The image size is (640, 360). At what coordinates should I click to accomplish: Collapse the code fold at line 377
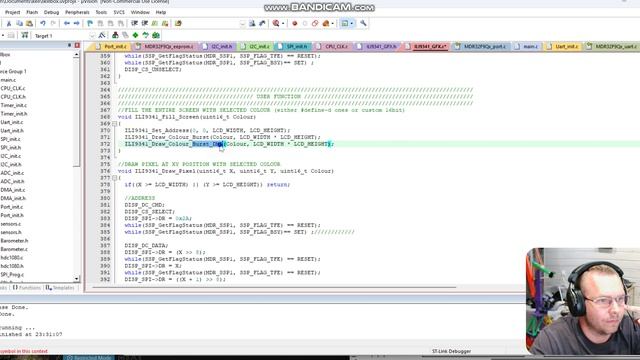(x=115, y=178)
